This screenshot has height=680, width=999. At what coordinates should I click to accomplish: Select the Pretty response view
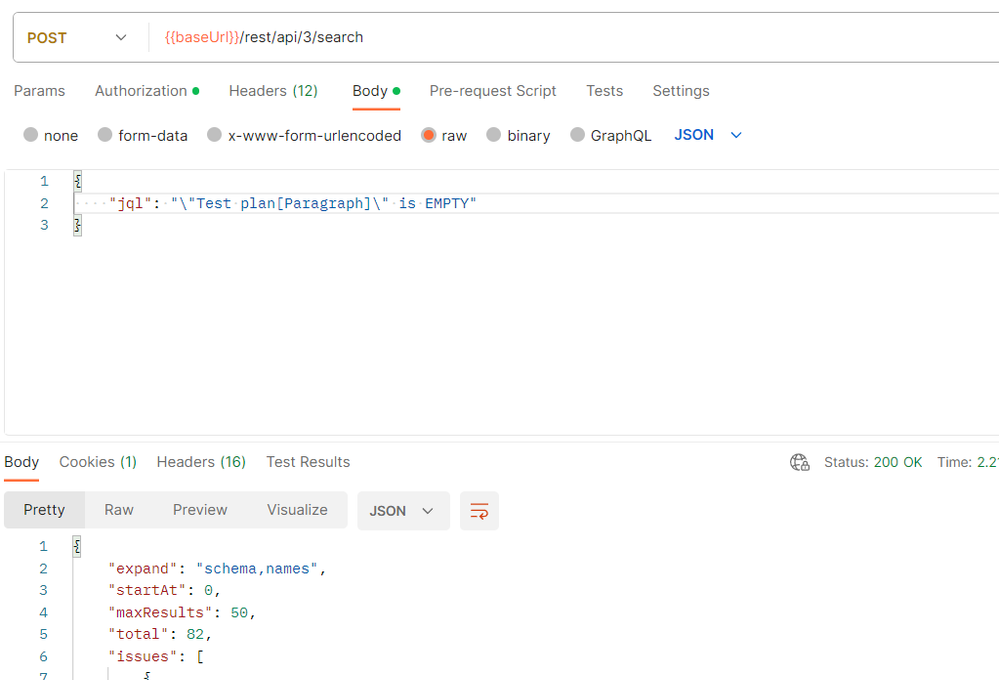tap(44, 510)
